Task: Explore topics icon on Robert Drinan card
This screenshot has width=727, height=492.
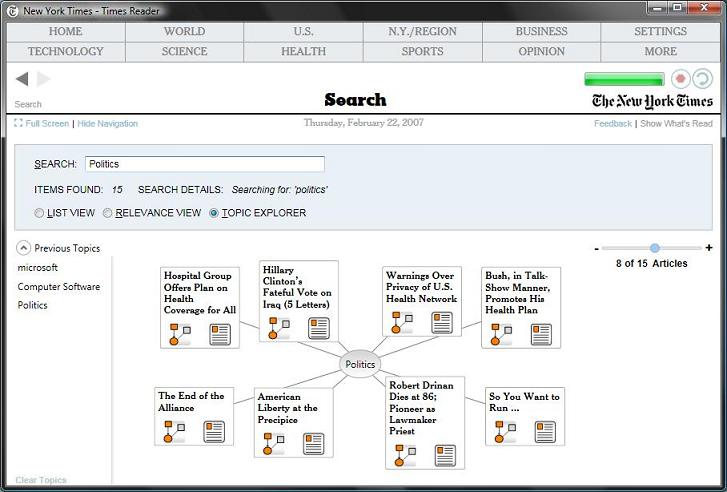Action: pos(405,455)
